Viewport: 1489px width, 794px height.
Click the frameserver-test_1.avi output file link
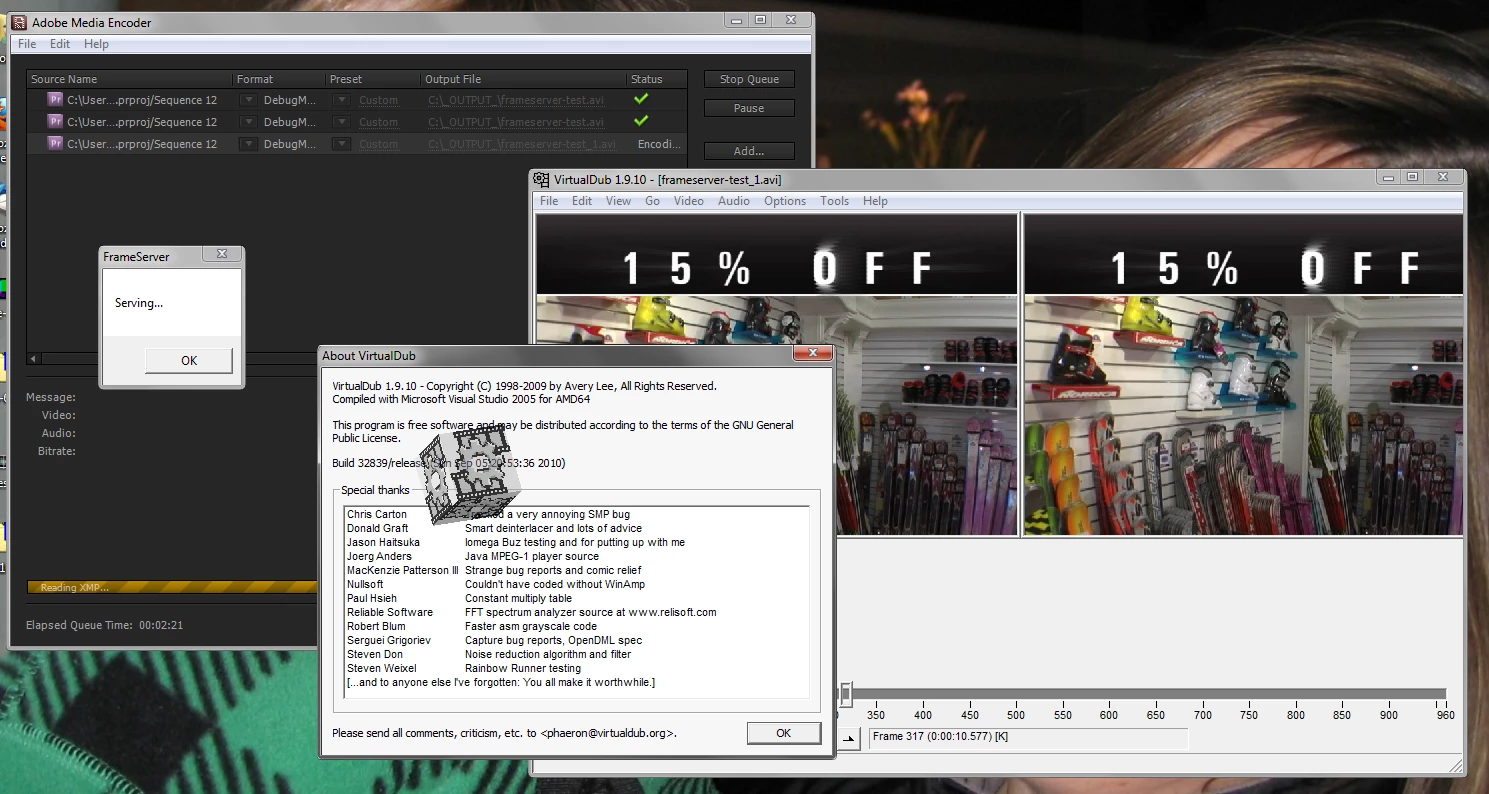[x=521, y=144]
